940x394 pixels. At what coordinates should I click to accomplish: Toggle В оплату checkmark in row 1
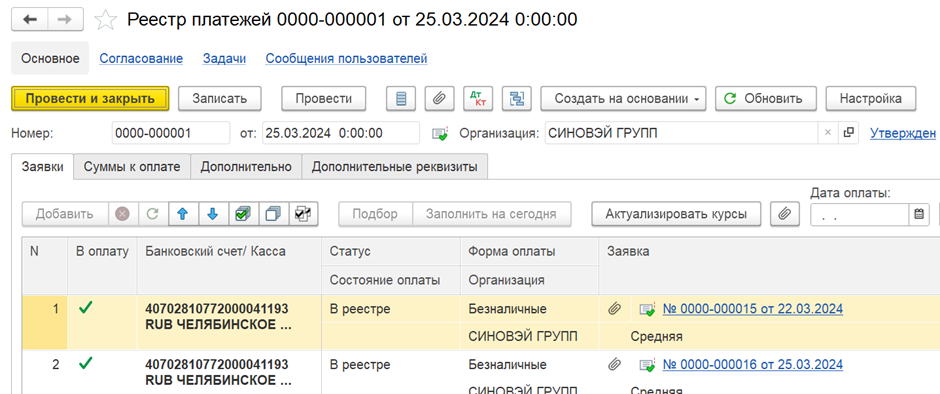click(87, 308)
